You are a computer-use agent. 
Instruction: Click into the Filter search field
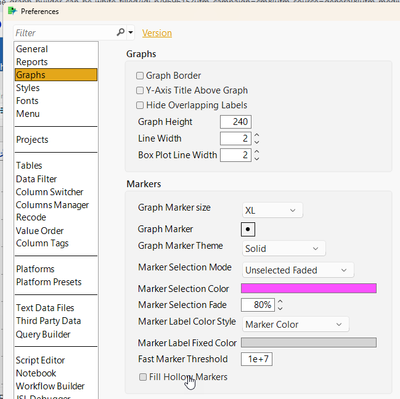tap(65, 33)
